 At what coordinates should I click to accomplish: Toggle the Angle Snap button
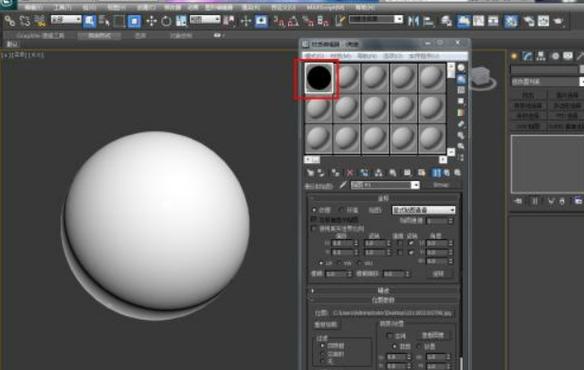(293, 21)
